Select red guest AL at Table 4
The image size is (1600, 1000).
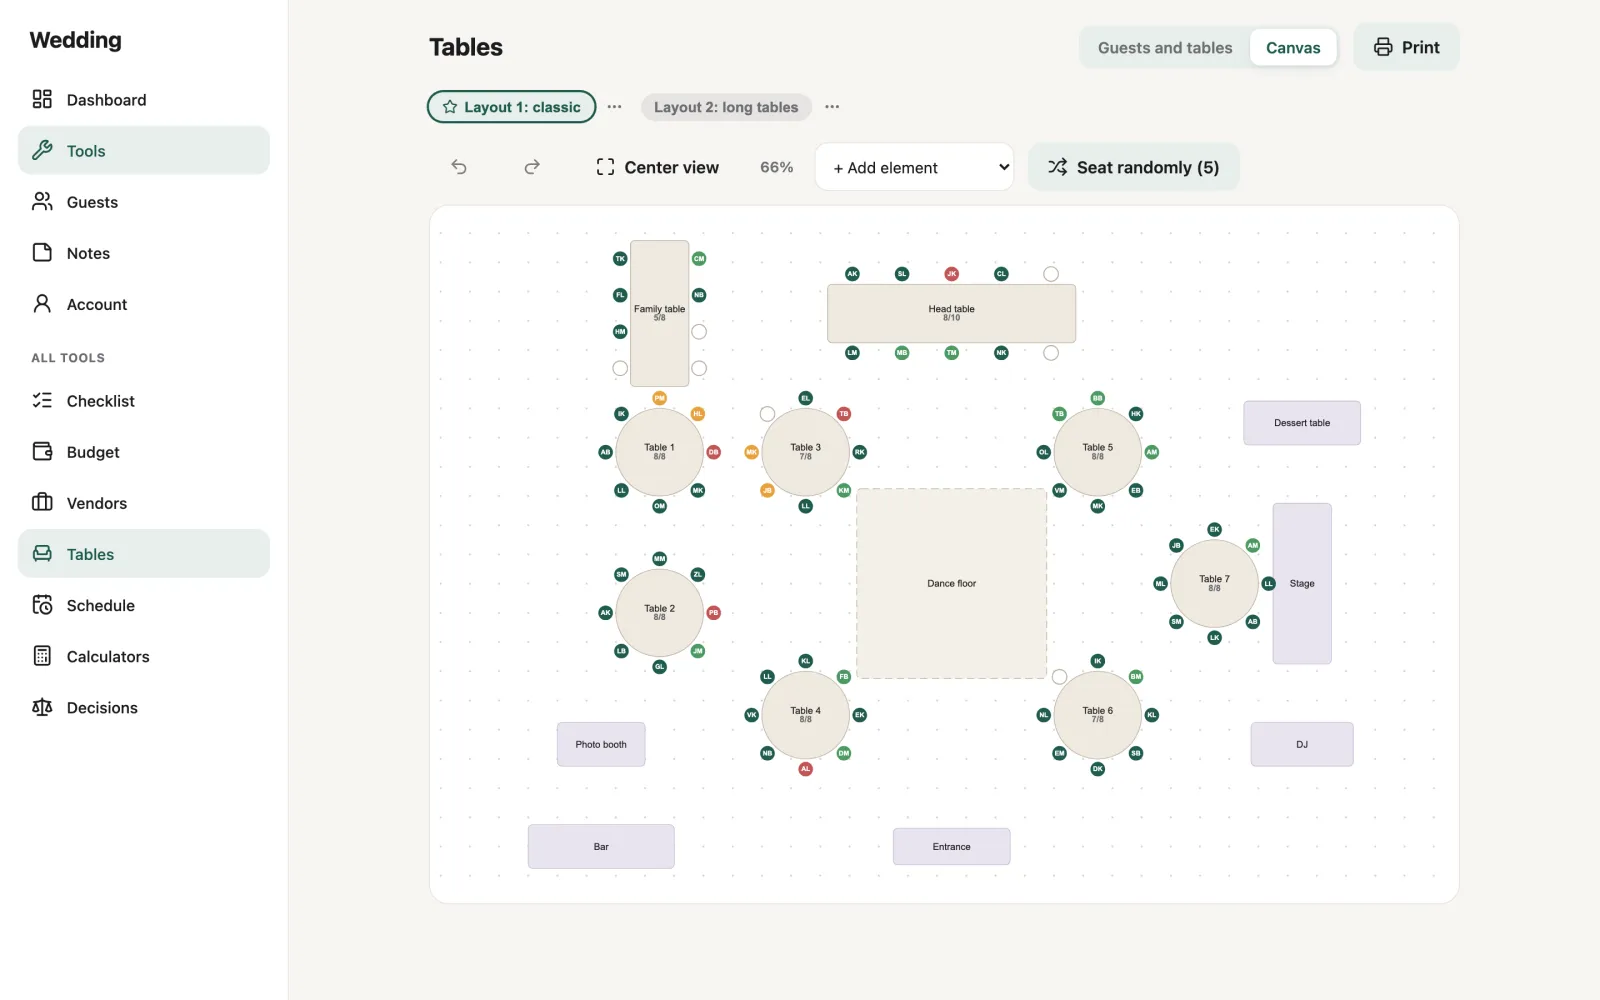[x=806, y=769]
